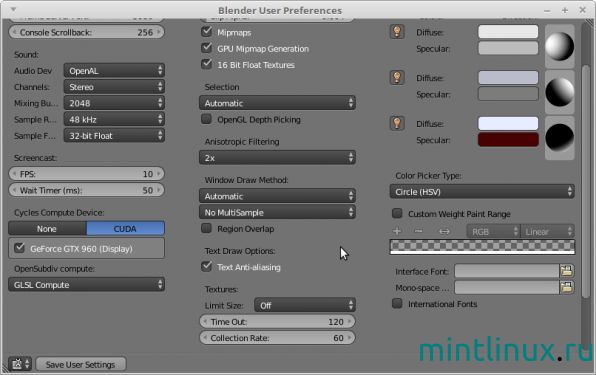Disable the Mipmaps checkbox

[206, 32]
